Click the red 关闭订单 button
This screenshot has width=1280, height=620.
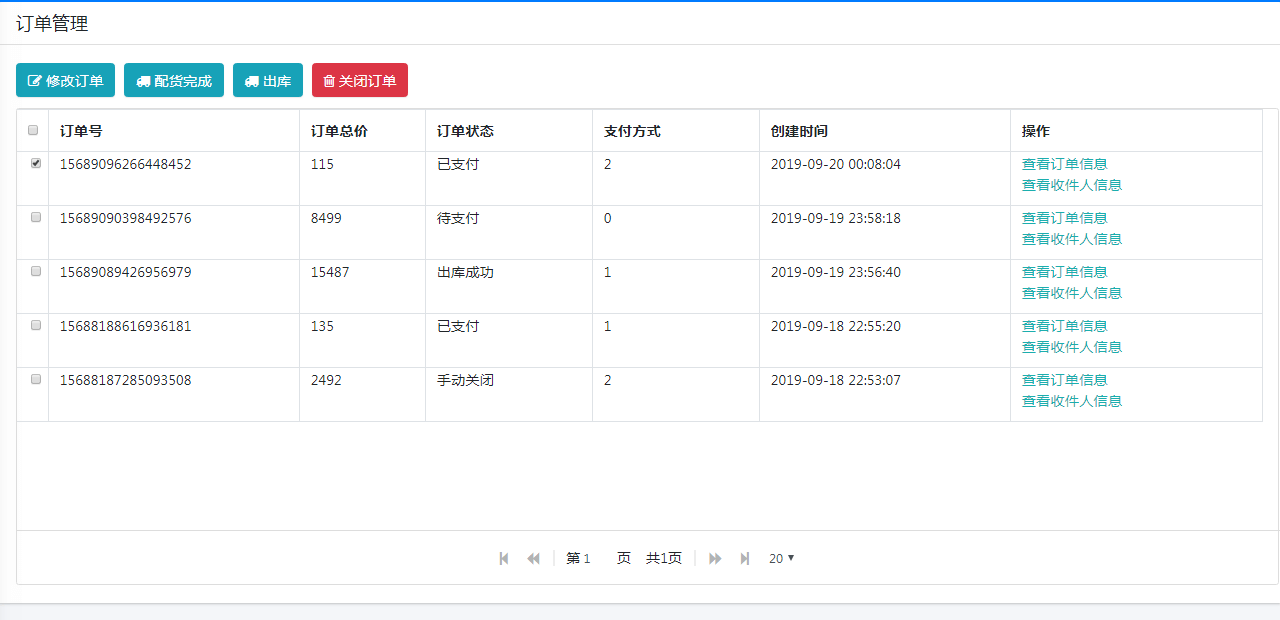360,80
